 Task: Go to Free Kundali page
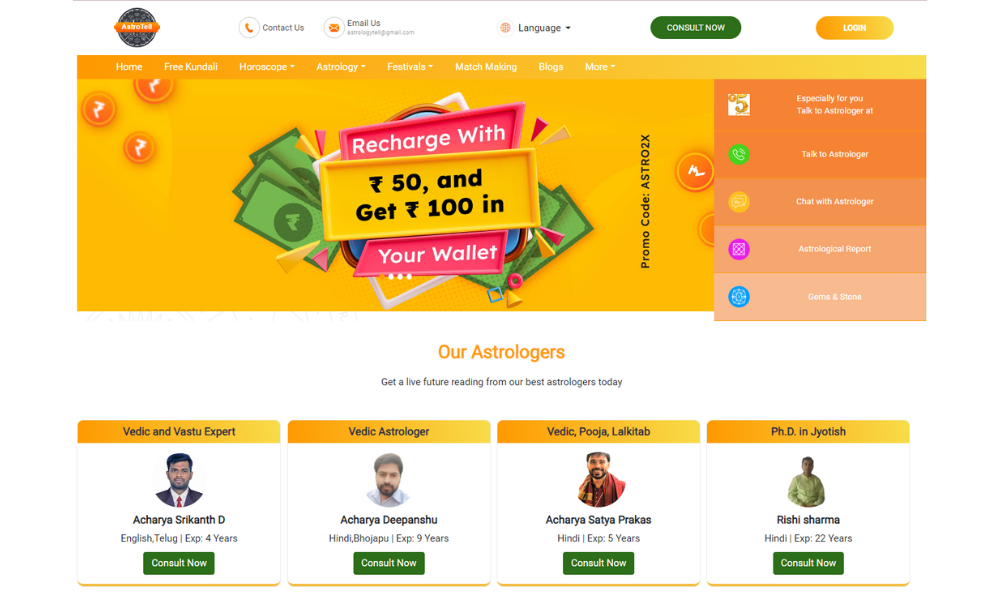pos(191,67)
